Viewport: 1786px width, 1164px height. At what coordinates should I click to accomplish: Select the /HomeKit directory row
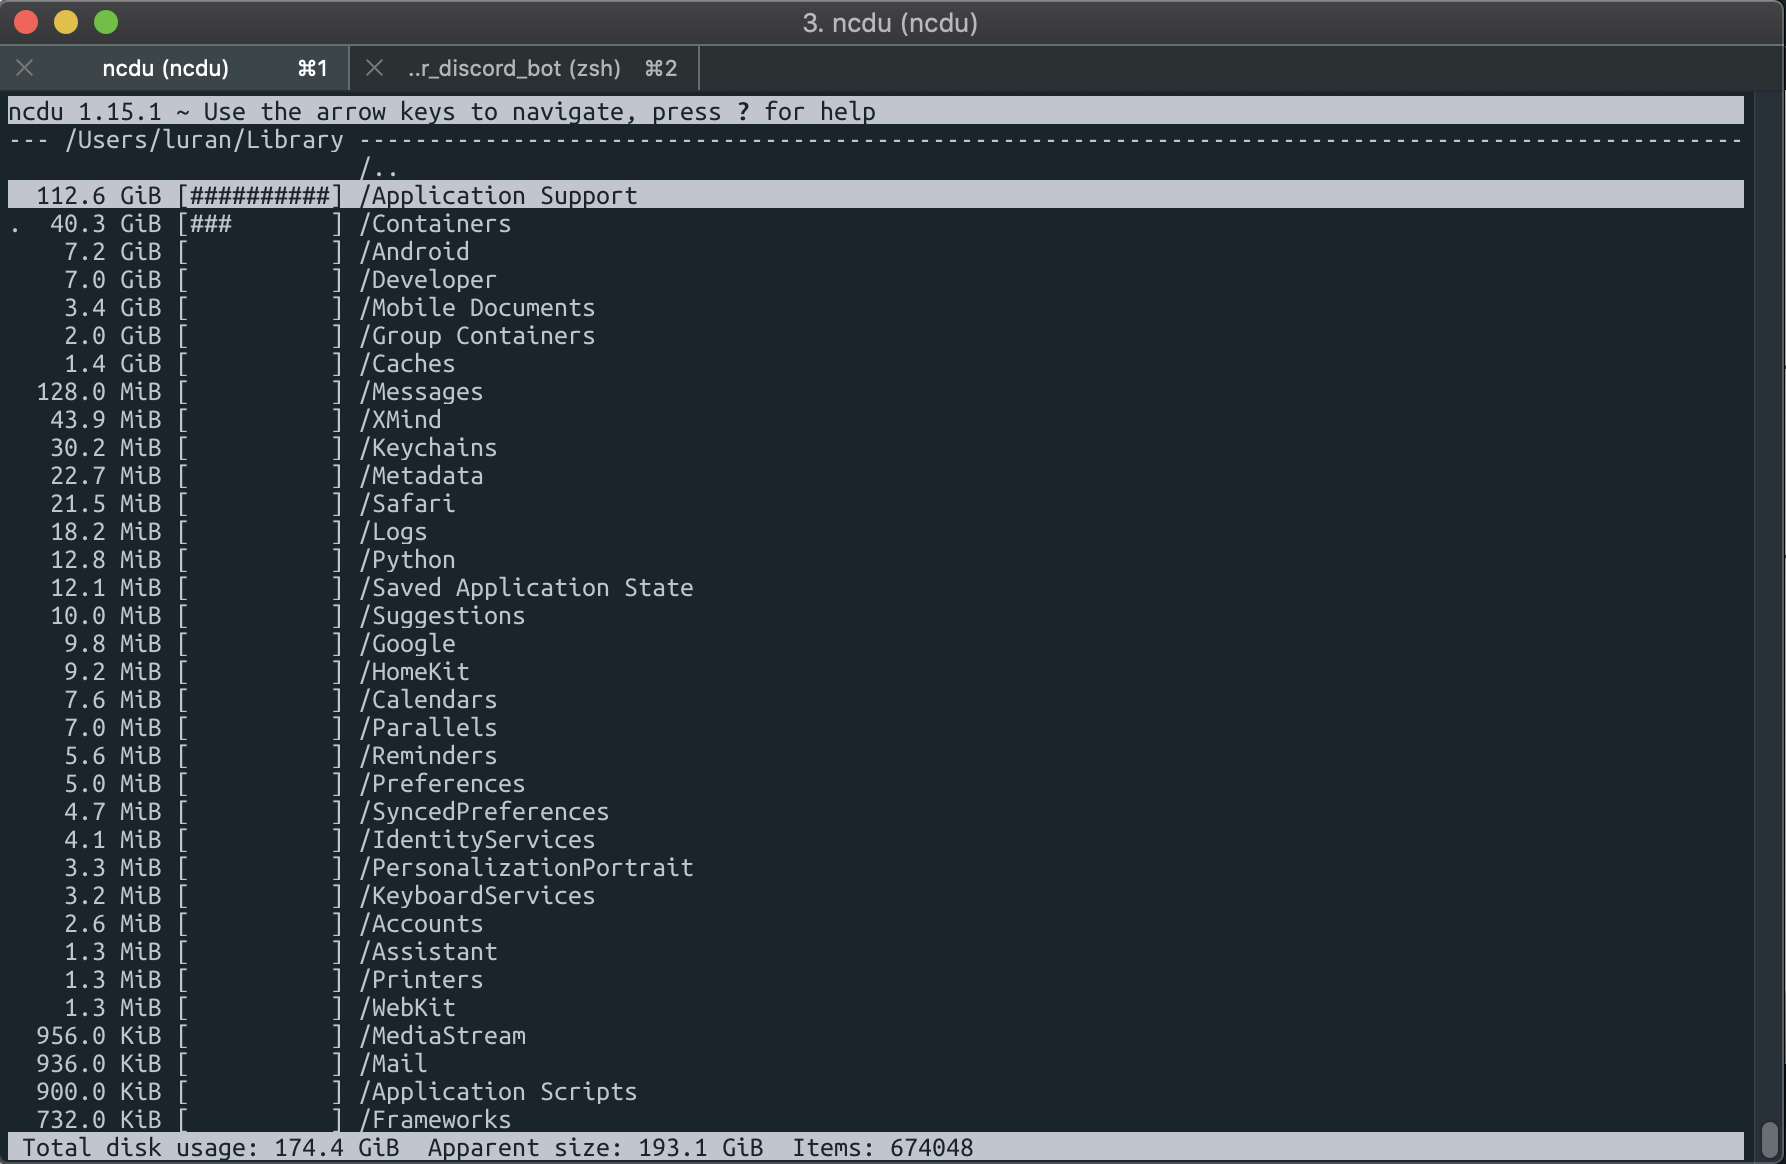pyautogui.click(x=875, y=672)
